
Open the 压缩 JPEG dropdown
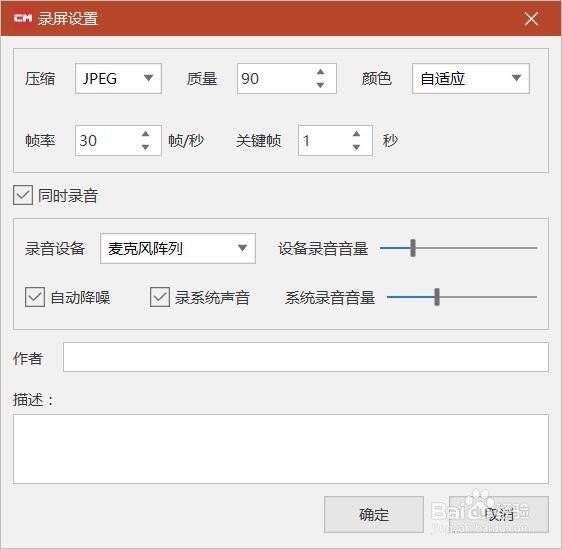tap(118, 78)
